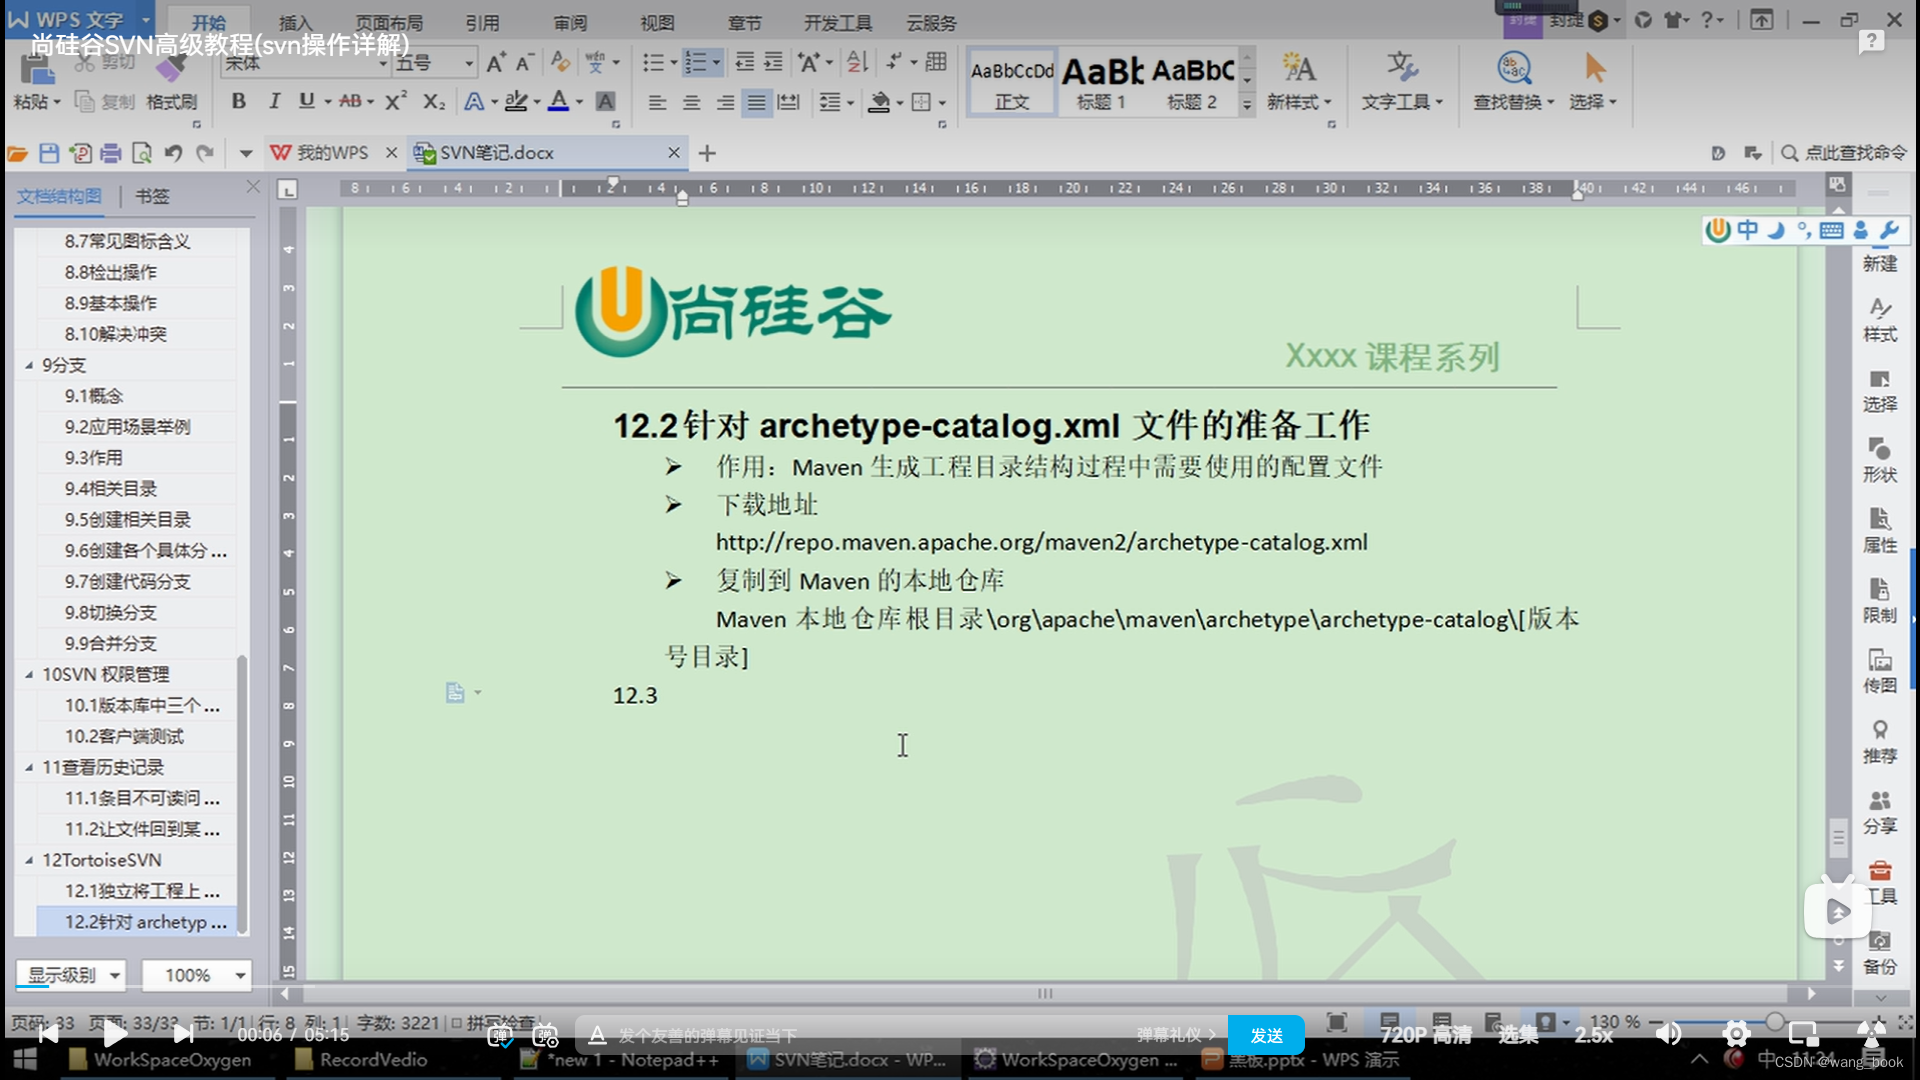Switch to Notepad++ in the taskbar
Viewport: 1920px width, 1080px height.
click(x=620, y=1060)
